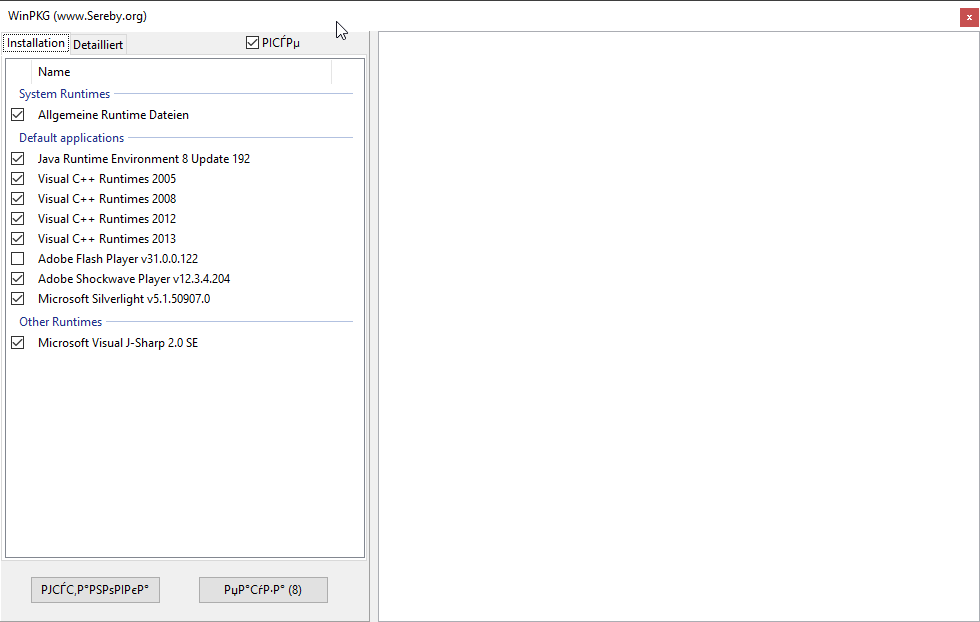
Task: Toggle the garbled checkbox beside the tabs
Action: pyautogui.click(x=252, y=43)
